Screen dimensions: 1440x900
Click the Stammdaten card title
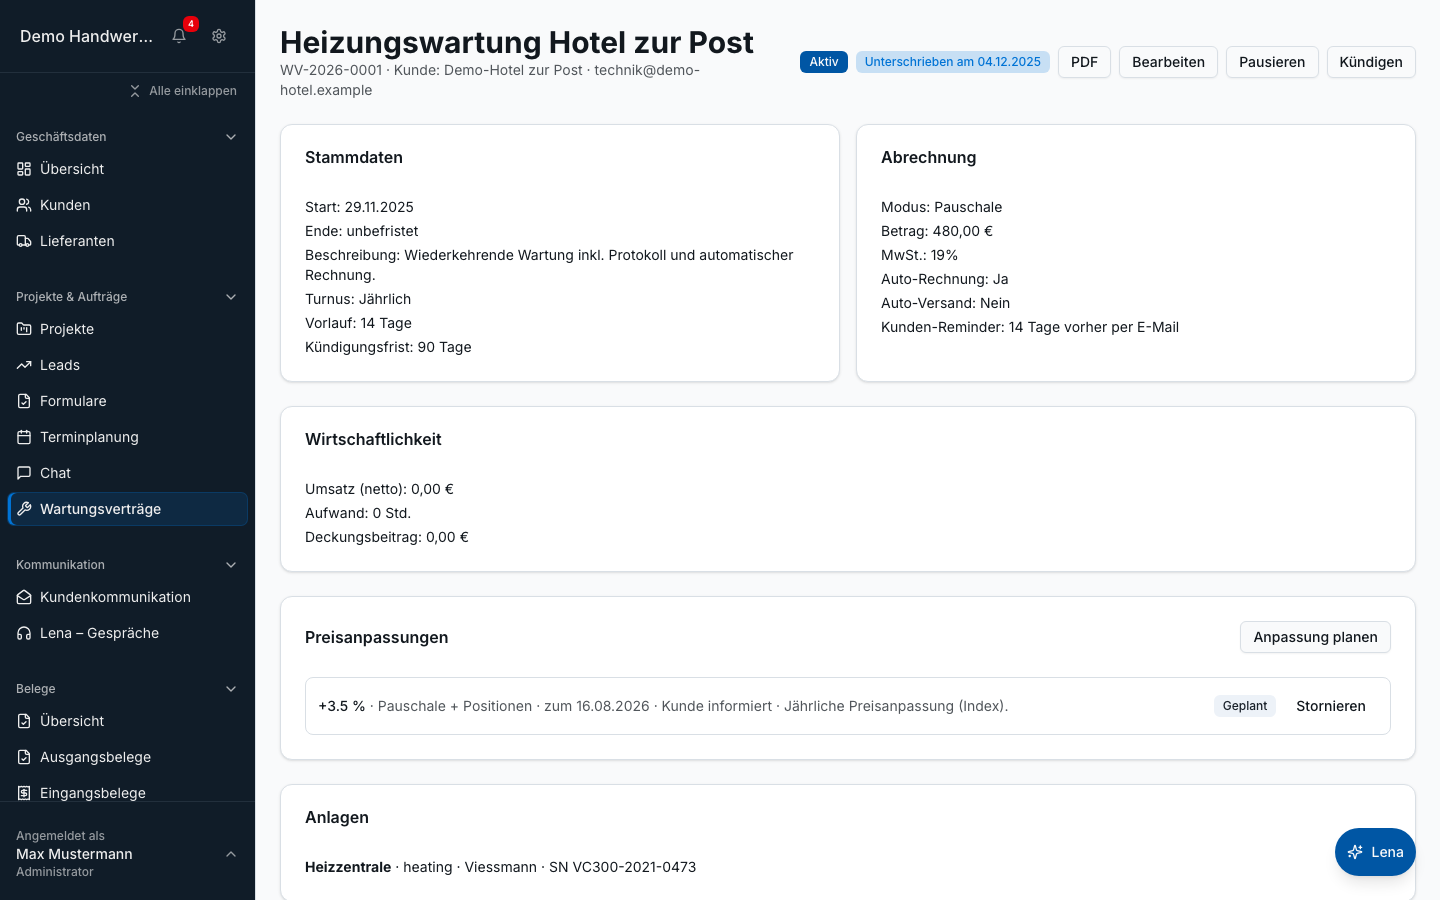[354, 157]
